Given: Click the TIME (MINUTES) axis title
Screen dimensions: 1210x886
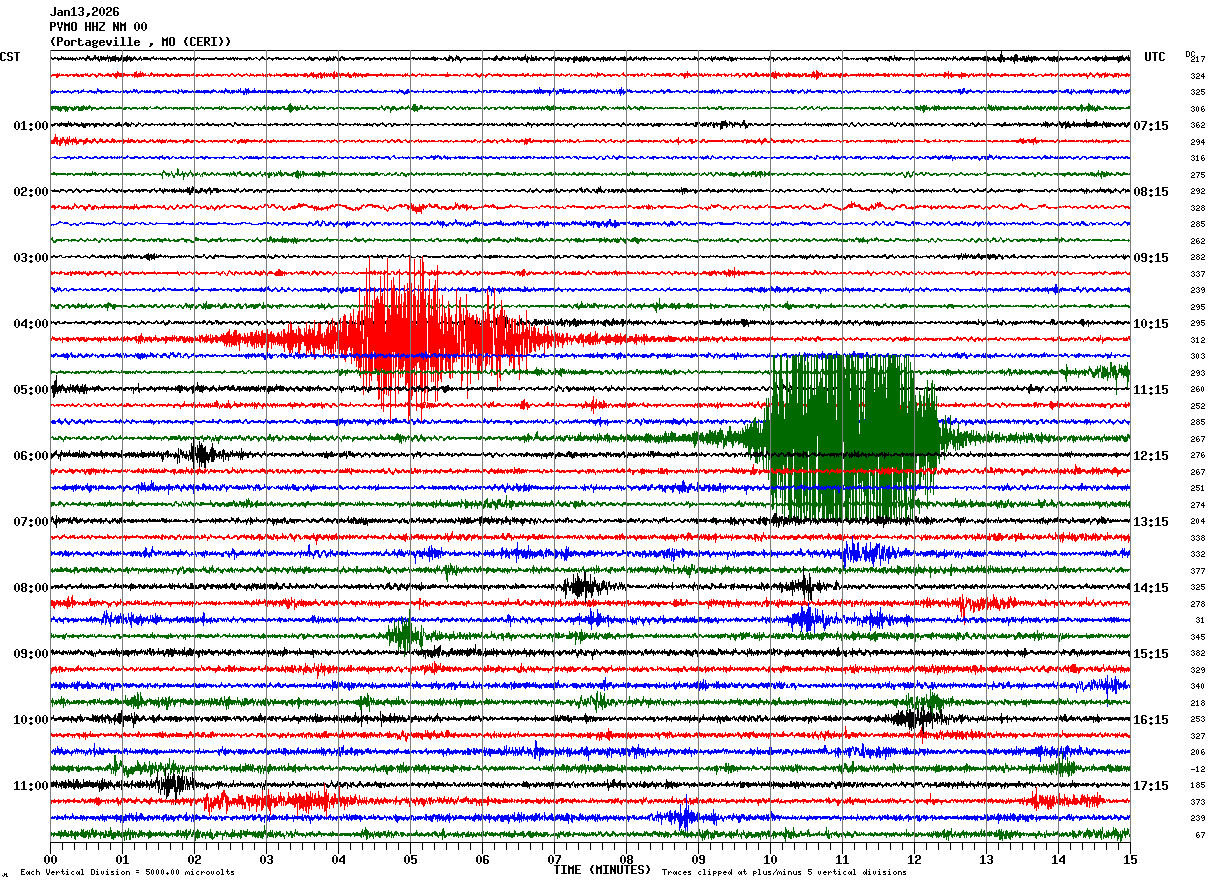Looking at the screenshot, I should pos(602,870).
